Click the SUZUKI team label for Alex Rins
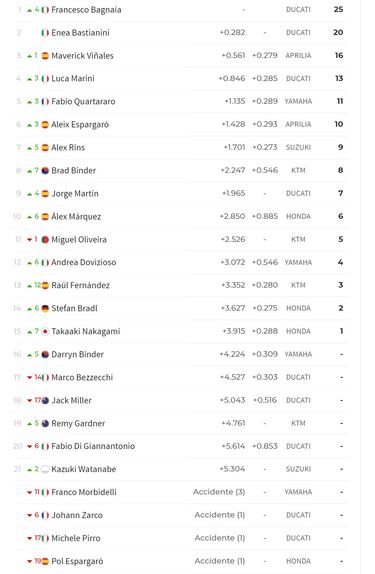 click(x=298, y=148)
